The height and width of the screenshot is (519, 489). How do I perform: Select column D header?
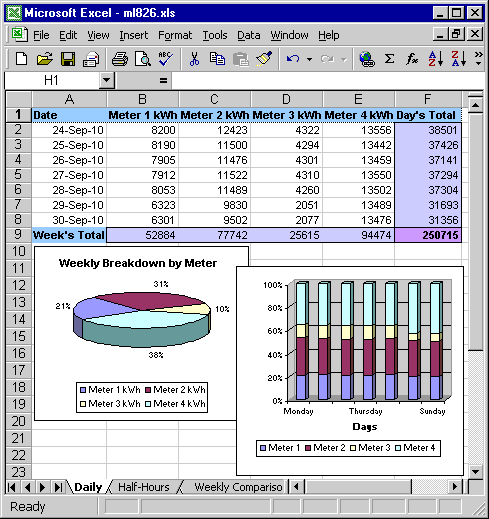point(286,99)
